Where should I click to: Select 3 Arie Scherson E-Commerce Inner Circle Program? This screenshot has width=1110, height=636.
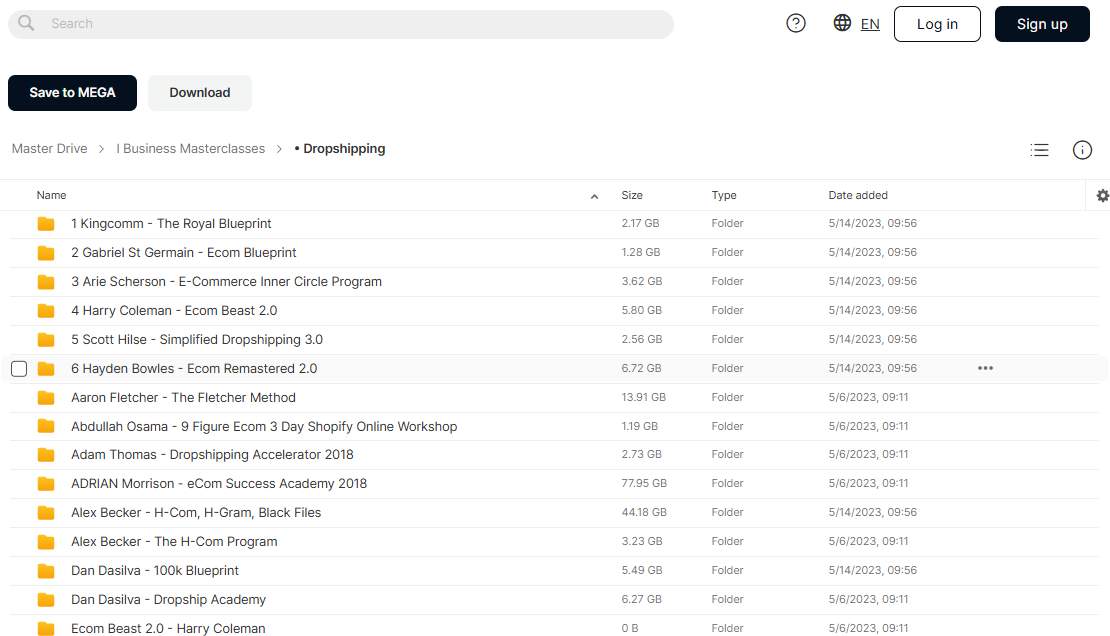227,282
